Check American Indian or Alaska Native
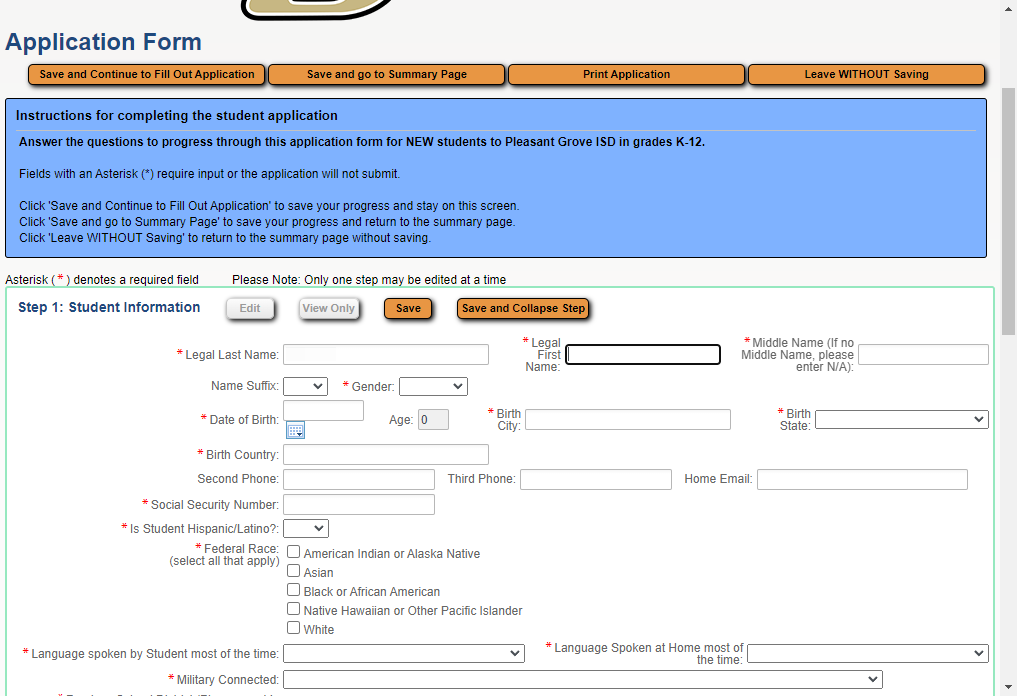Viewport: 1017px width, 696px height. click(294, 552)
